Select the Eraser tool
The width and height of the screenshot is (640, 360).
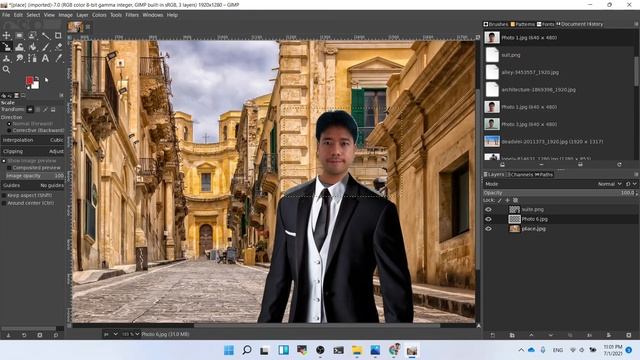click(x=58, y=47)
